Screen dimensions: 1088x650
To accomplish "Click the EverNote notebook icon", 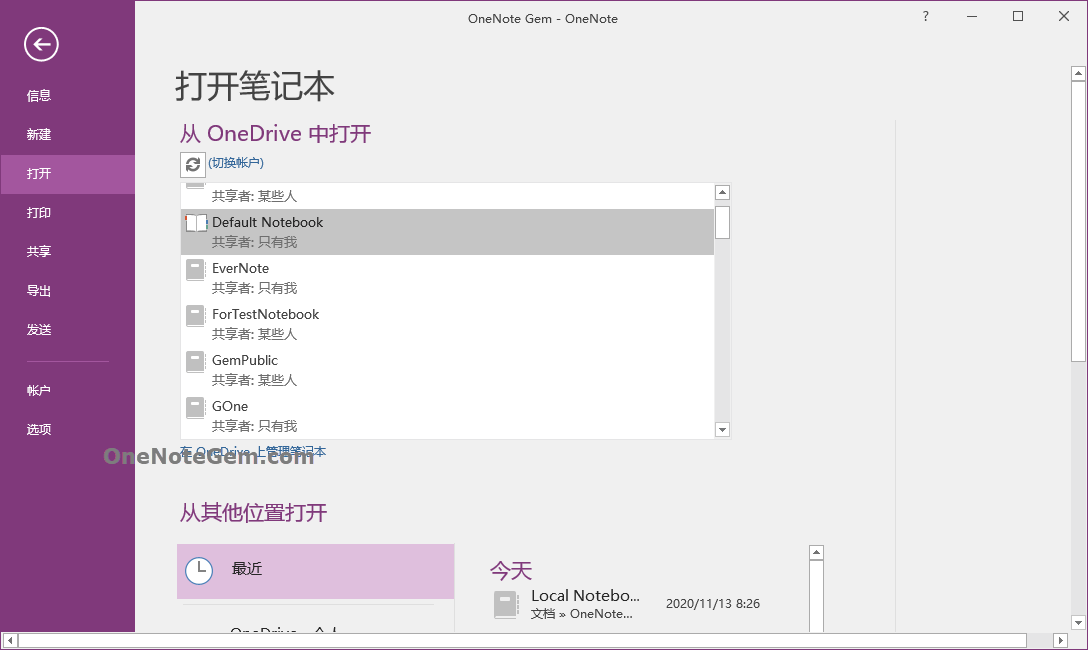I will (196, 270).
